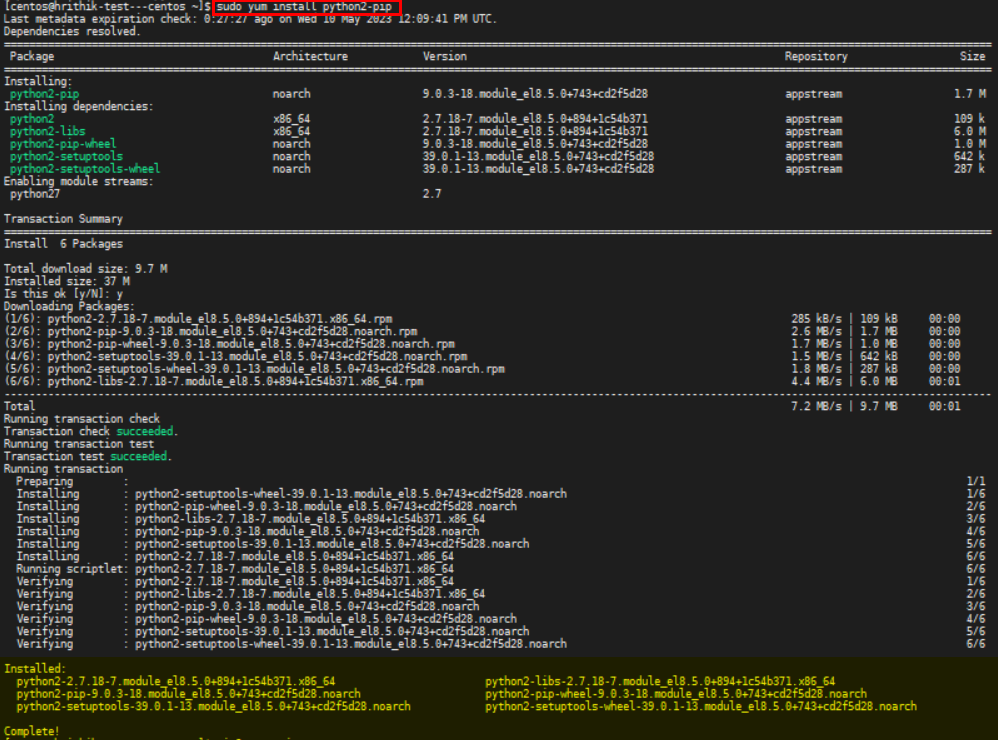Screen dimensions: 998x740
Task: Click the 'Running transaction test' line
Action: (79, 444)
